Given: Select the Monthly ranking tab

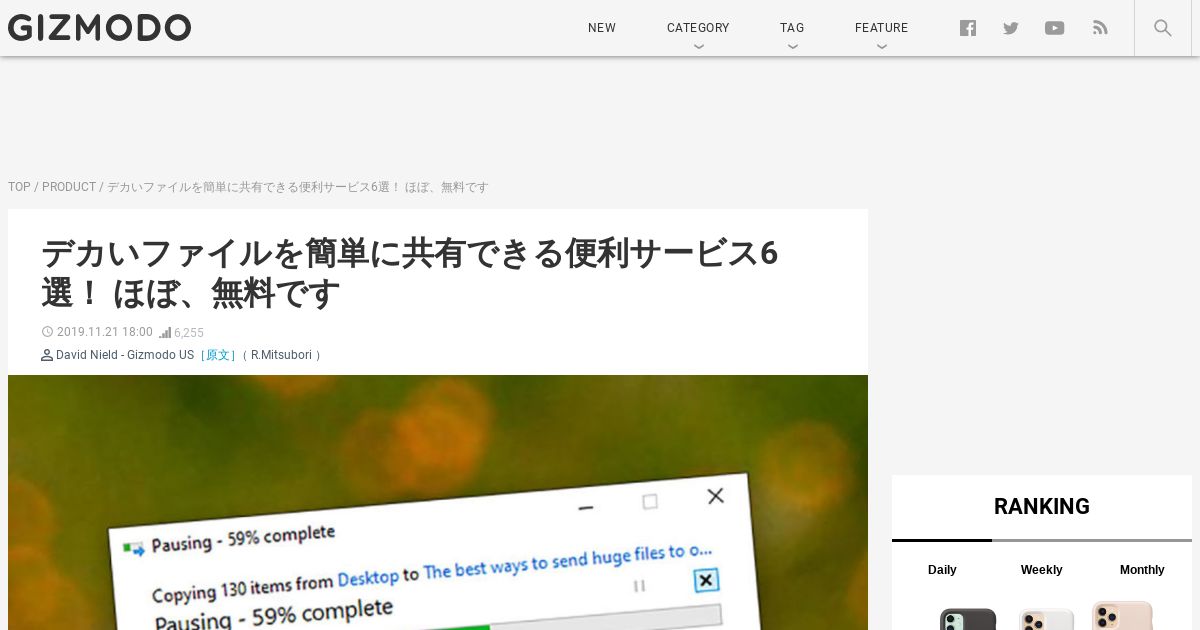Looking at the screenshot, I should click(1142, 570).
